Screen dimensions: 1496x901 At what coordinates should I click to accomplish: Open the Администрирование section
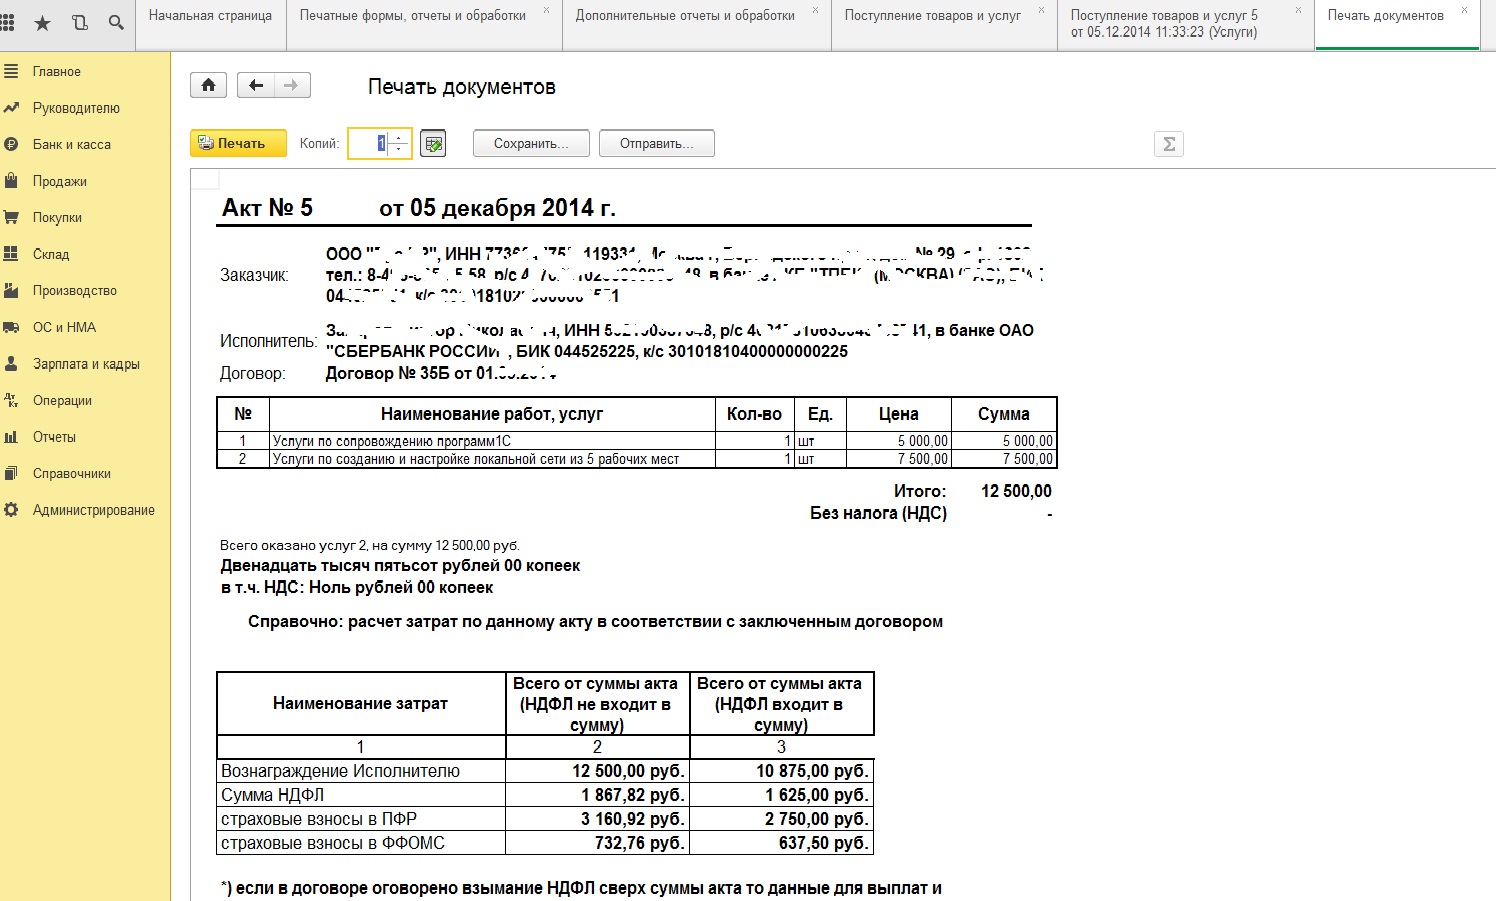(93, 510)
